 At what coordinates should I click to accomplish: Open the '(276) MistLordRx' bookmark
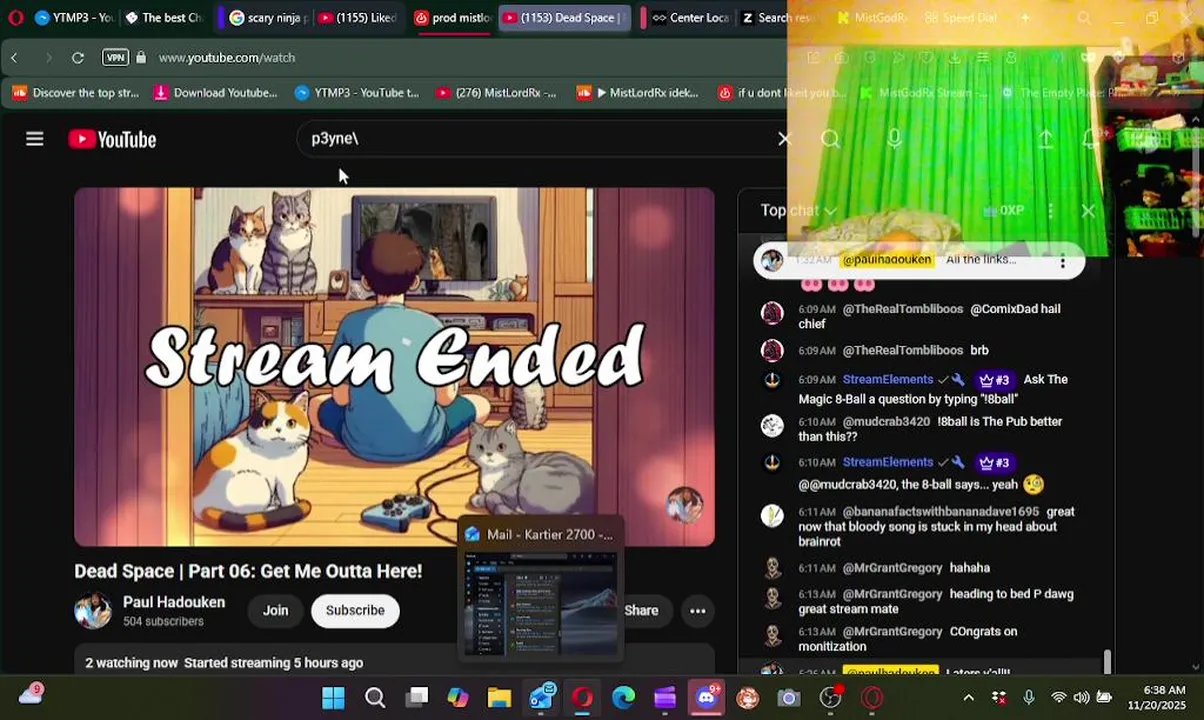(496, 93)
